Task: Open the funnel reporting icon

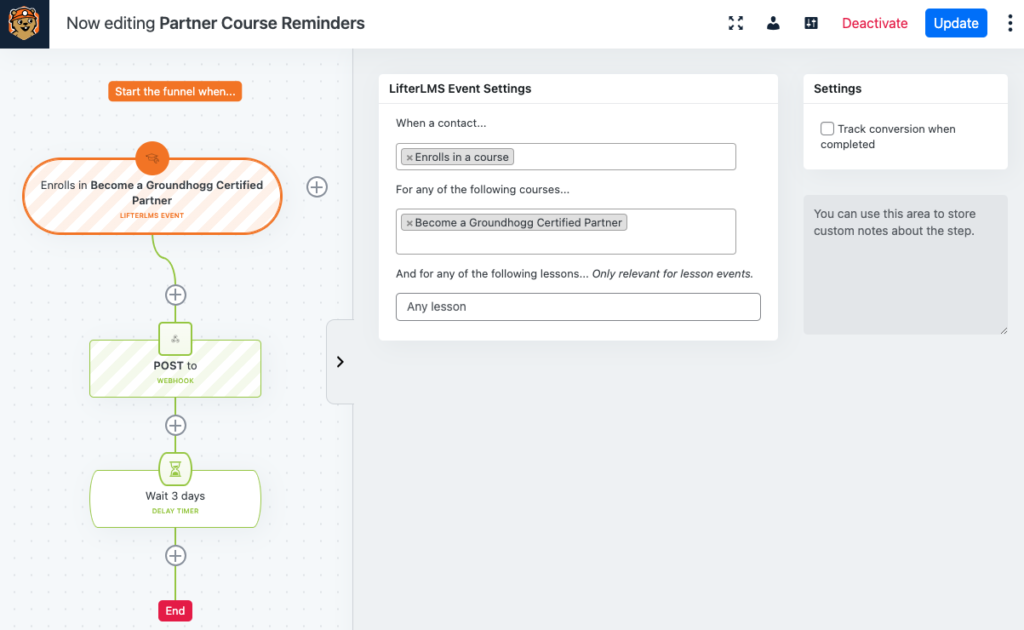Action: coord(811,24)
